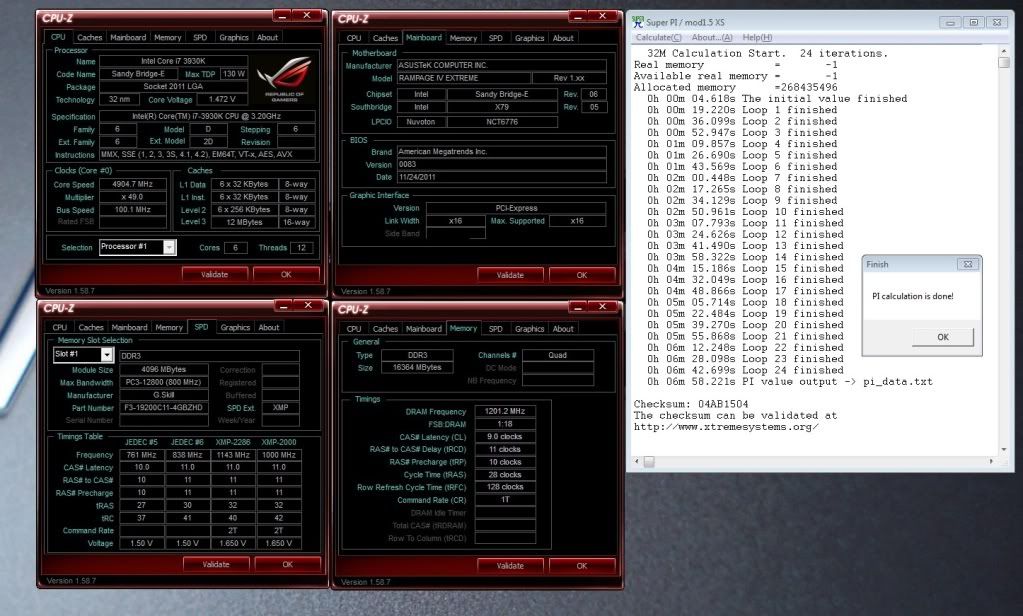Click Validate in the Mainboard window

(510, 275)
